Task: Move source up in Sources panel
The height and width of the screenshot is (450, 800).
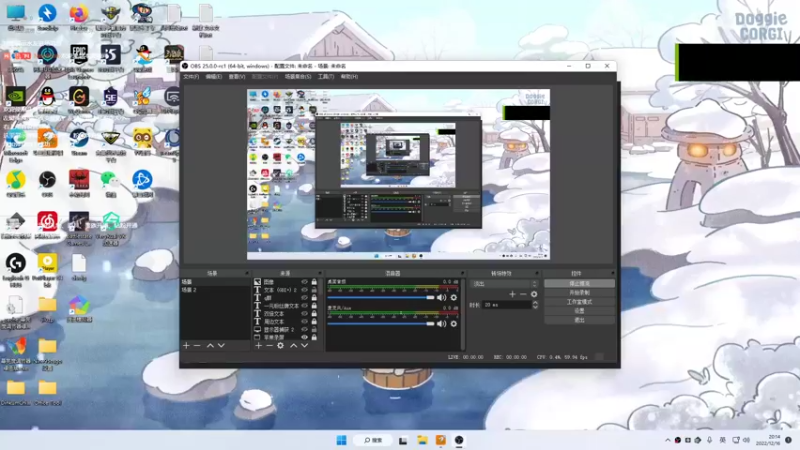Action: pos(293,346)
